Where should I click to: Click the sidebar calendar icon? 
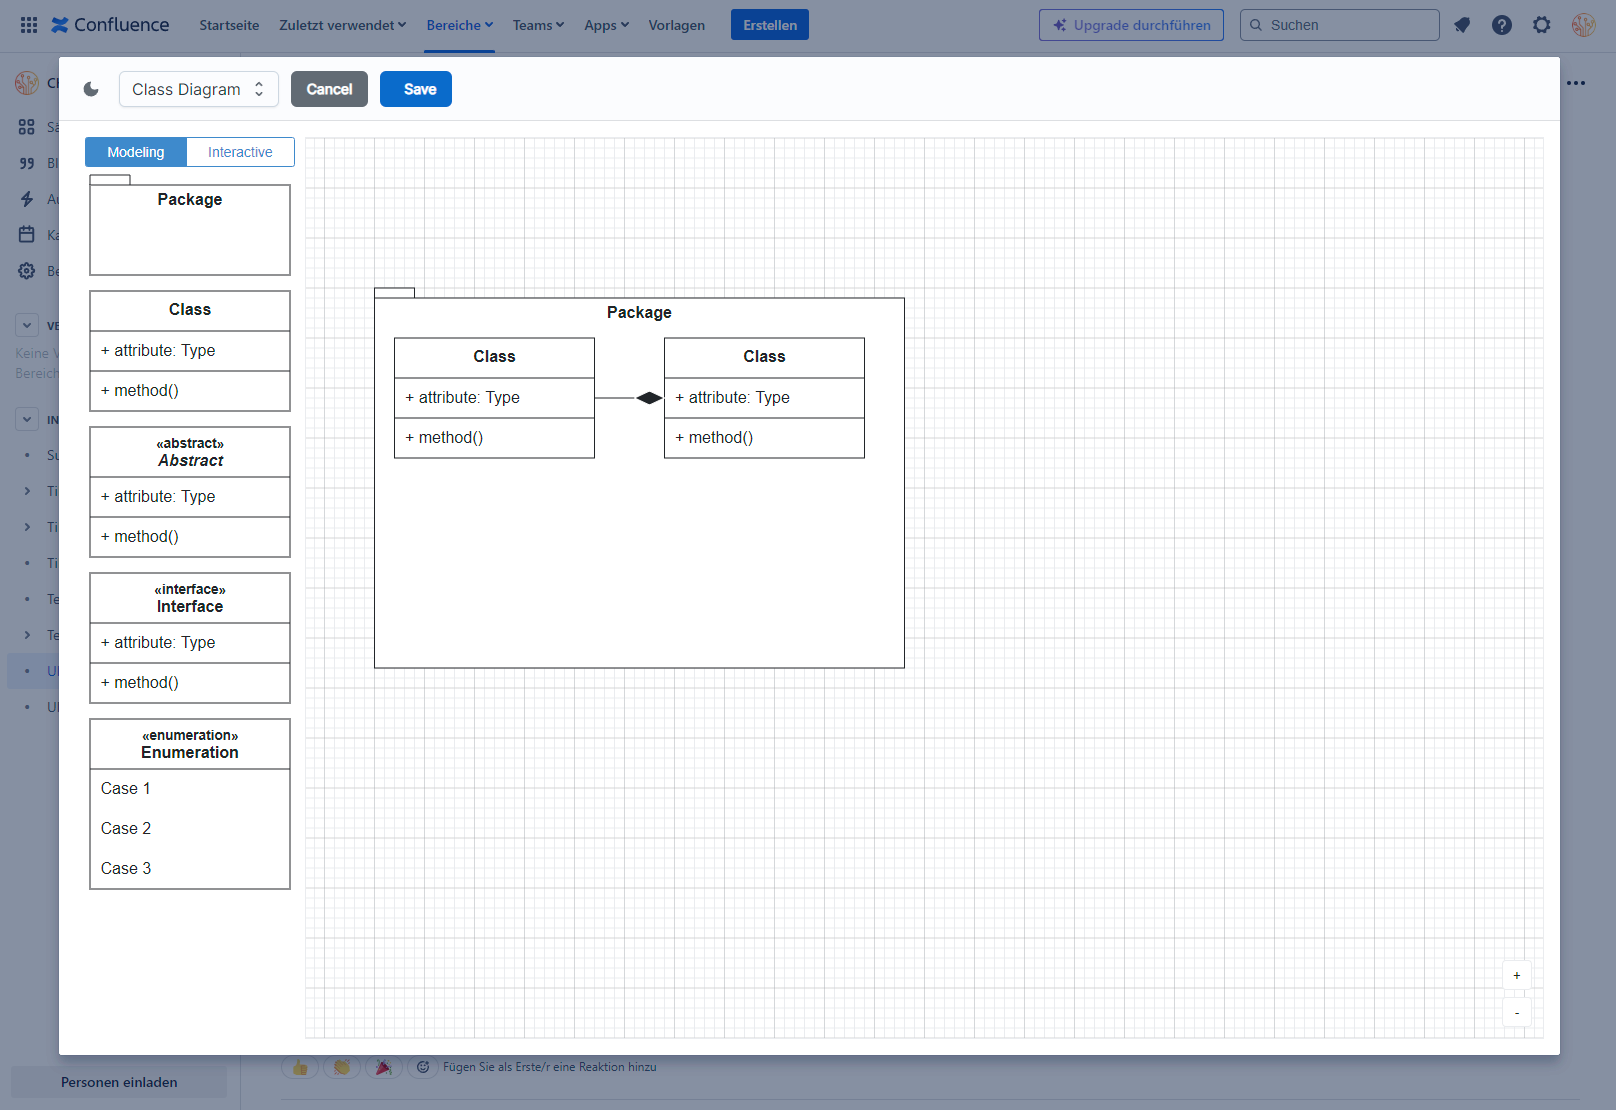coord(27,235)
